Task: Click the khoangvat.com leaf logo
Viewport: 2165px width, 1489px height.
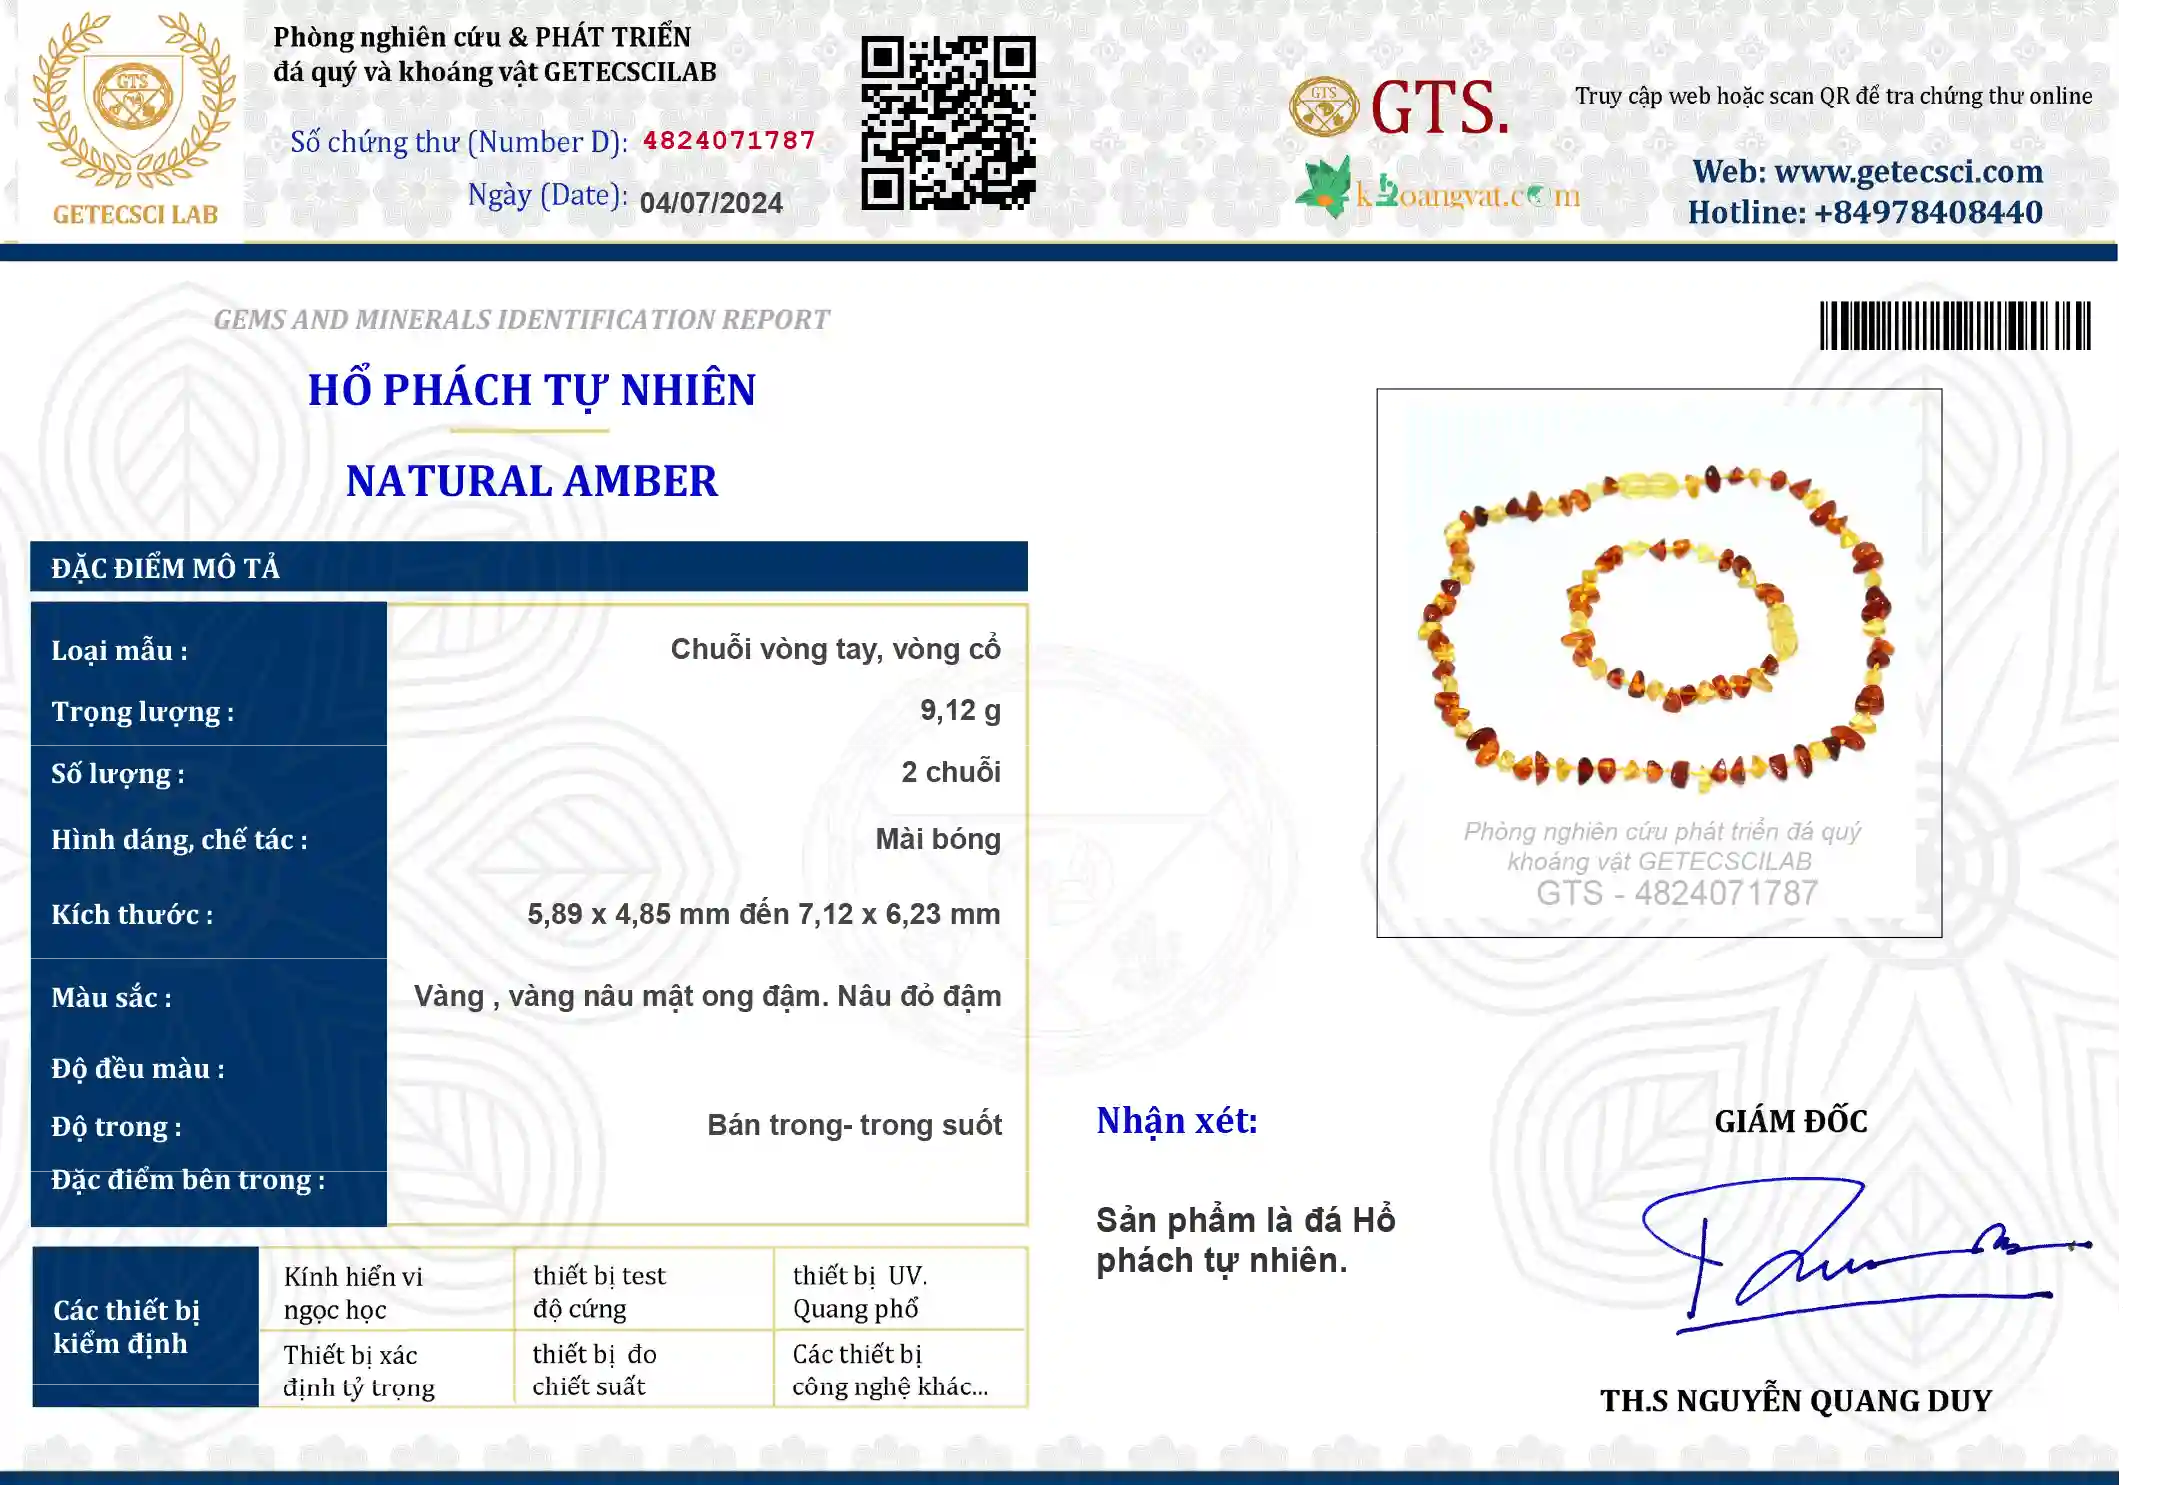Action: [x=1324, y=187]
